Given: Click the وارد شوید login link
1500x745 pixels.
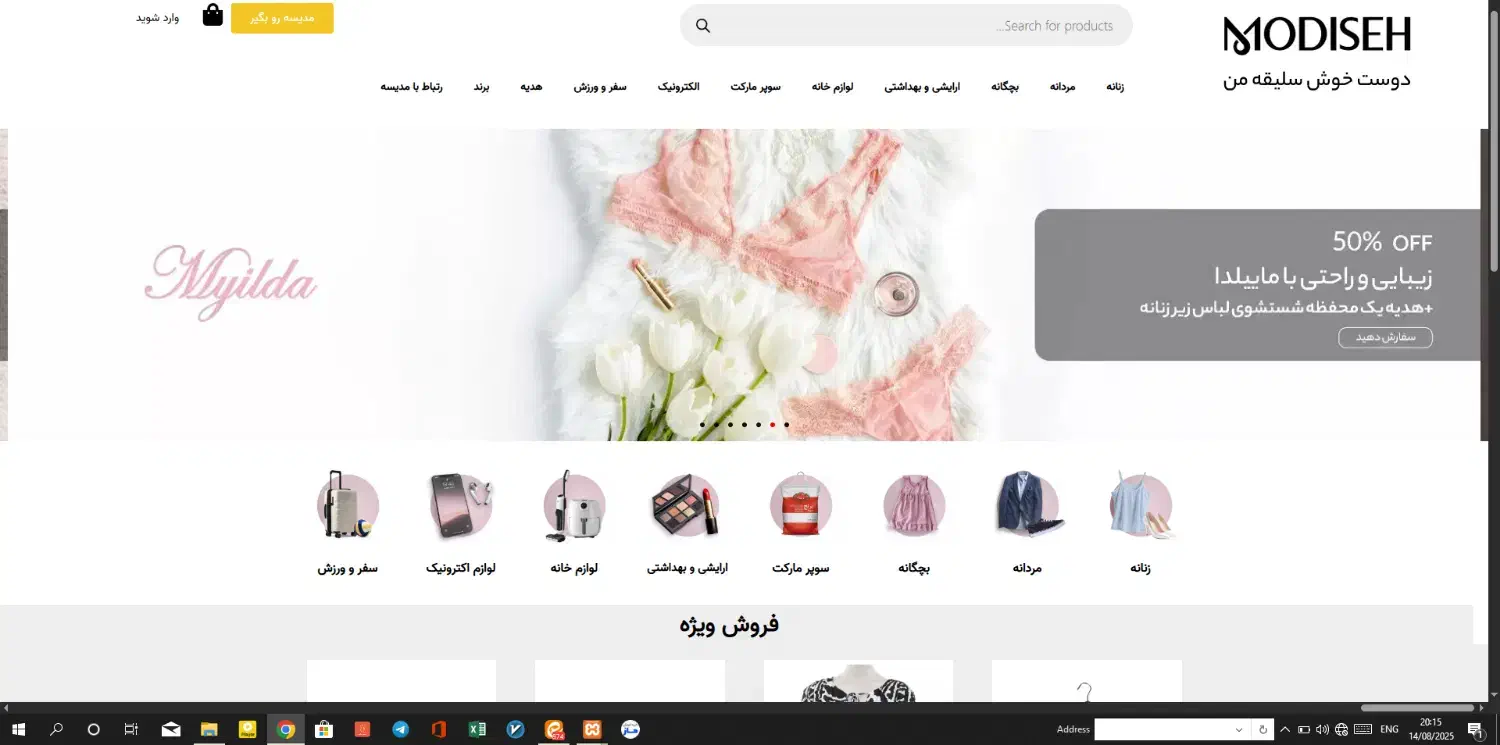Looking at the screenshot, I should point(157,18).
